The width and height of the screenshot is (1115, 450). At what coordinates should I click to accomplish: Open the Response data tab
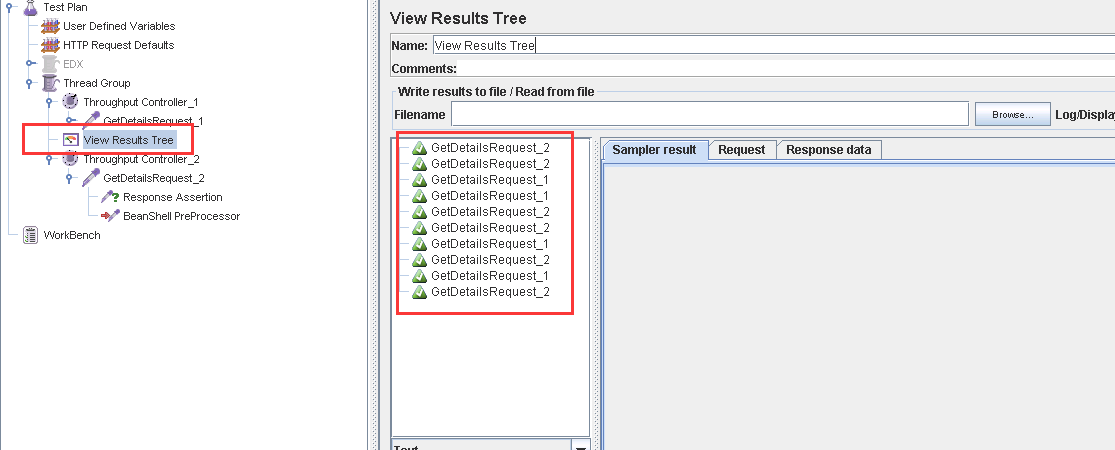(828, 149)
